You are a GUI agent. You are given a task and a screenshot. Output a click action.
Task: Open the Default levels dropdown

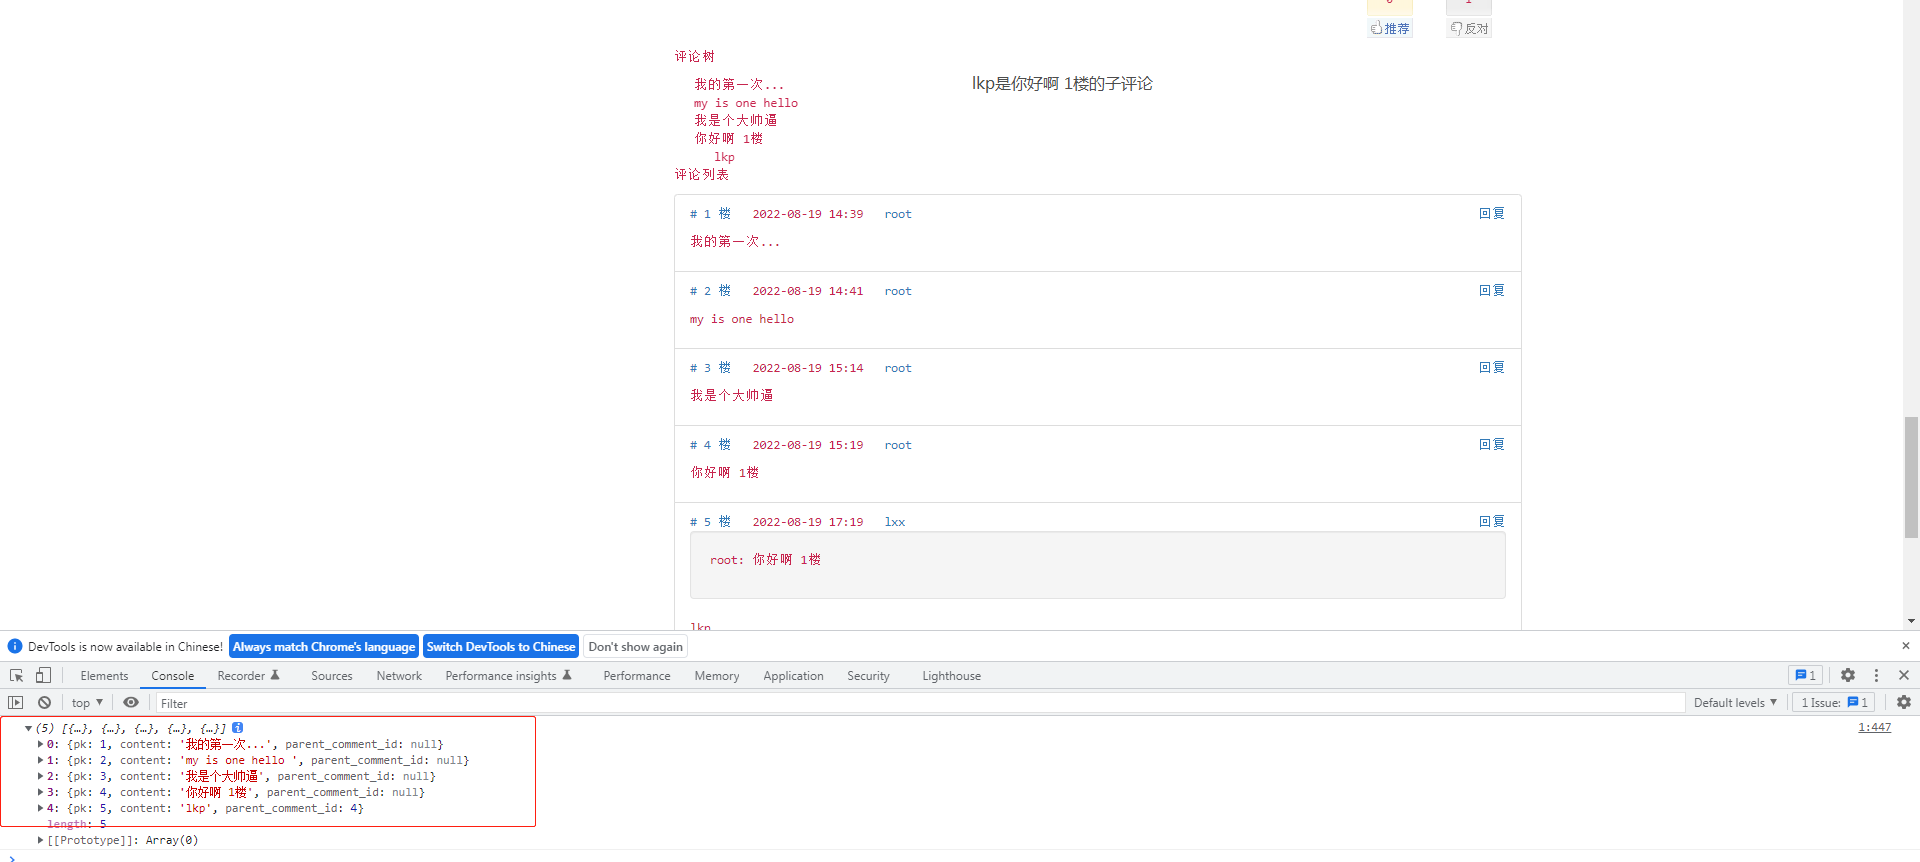pos(1735,703)
